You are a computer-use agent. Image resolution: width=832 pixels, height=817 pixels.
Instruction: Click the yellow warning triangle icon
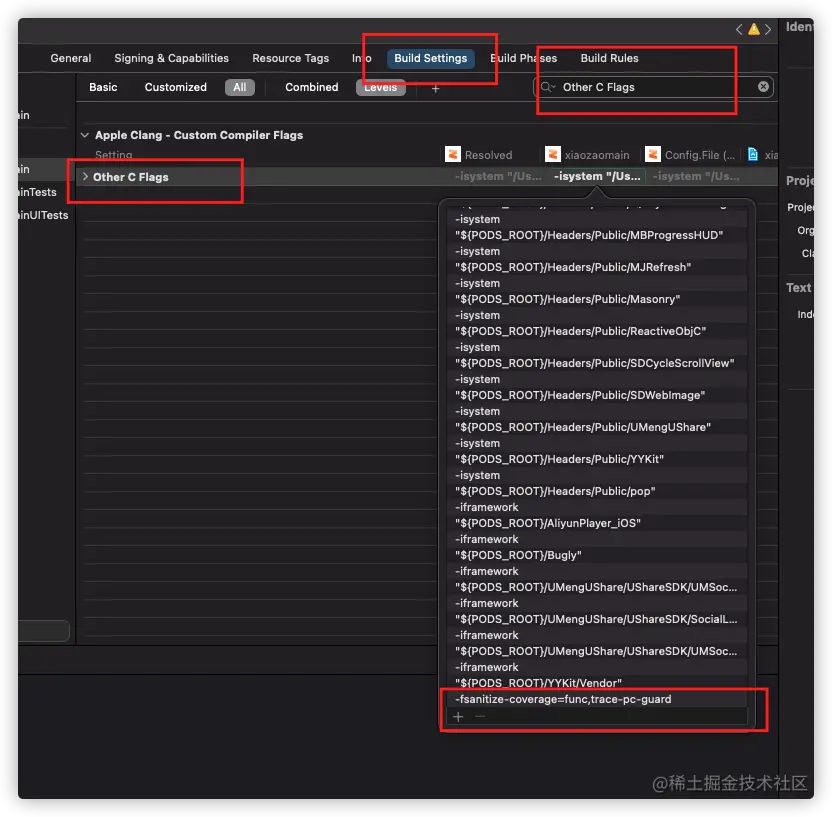(753, 29)
